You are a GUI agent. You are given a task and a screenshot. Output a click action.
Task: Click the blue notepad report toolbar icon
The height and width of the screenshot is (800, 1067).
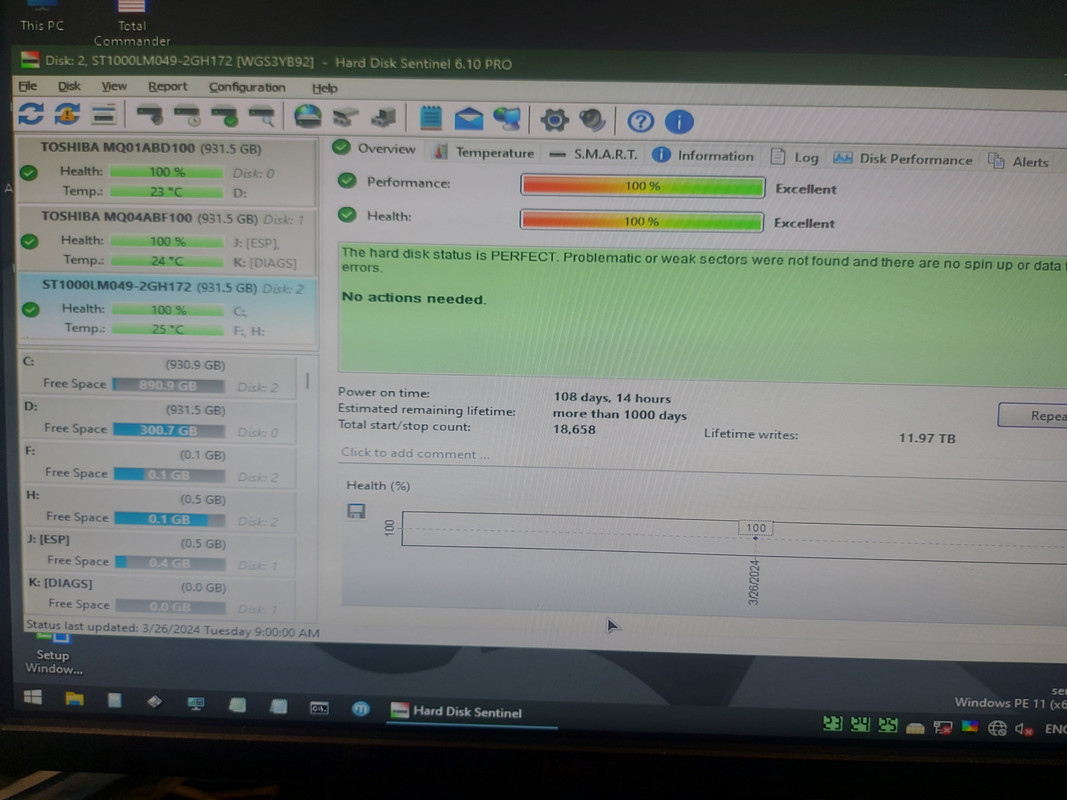click(x=430, y=118)
